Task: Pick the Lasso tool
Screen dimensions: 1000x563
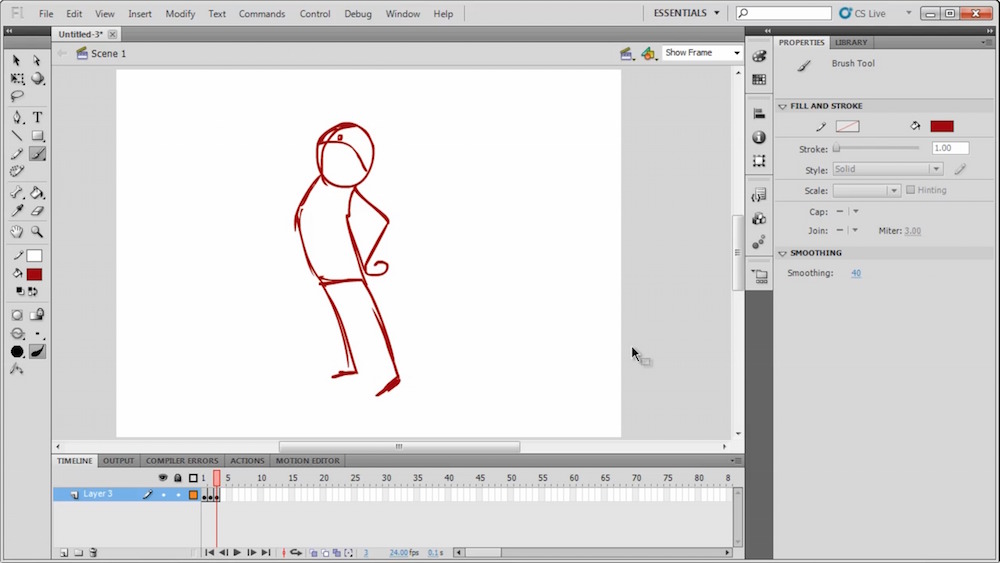Action: [17, 97]
